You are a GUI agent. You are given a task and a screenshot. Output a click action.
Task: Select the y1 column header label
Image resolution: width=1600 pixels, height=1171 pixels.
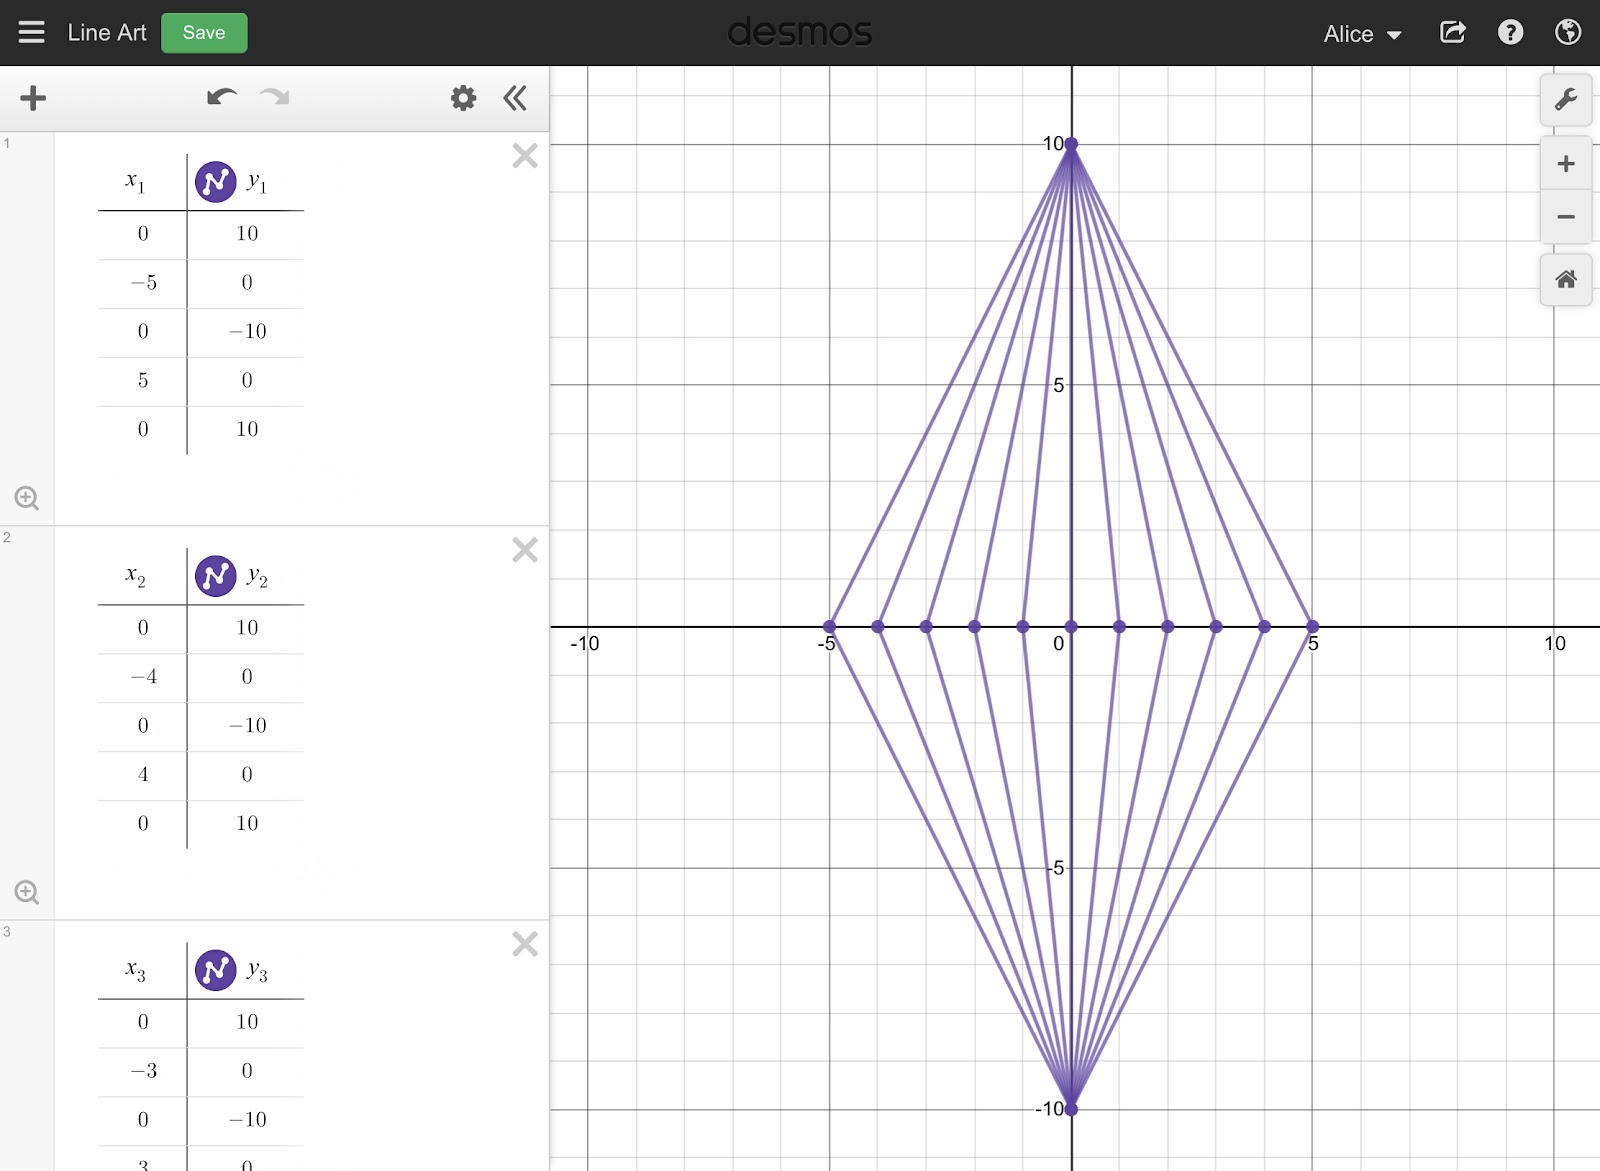pyautogui.click(x=257, y=183)
